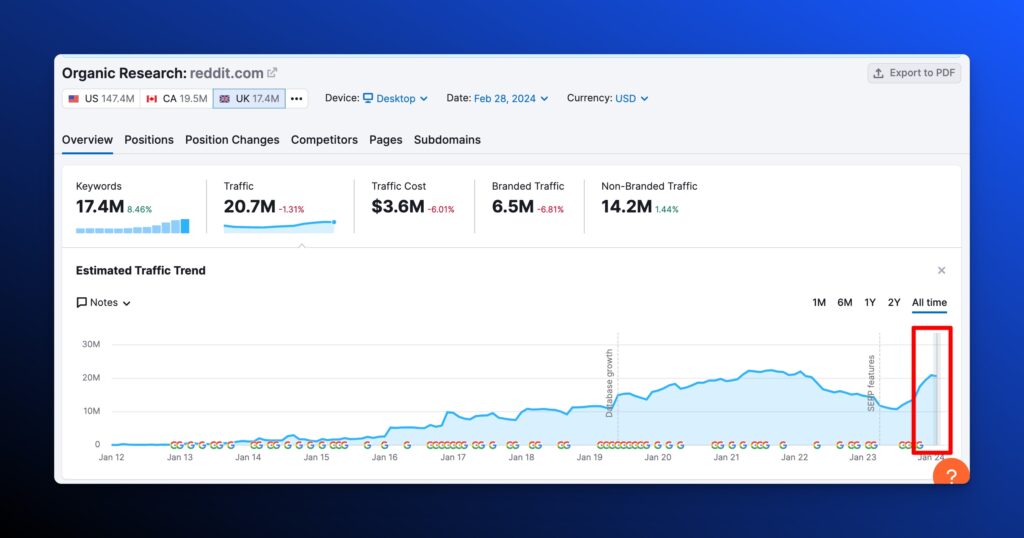Viewport: 1024px width, 538px height.
Task: Set chart range to 1Y
Action: pos(870,303)
